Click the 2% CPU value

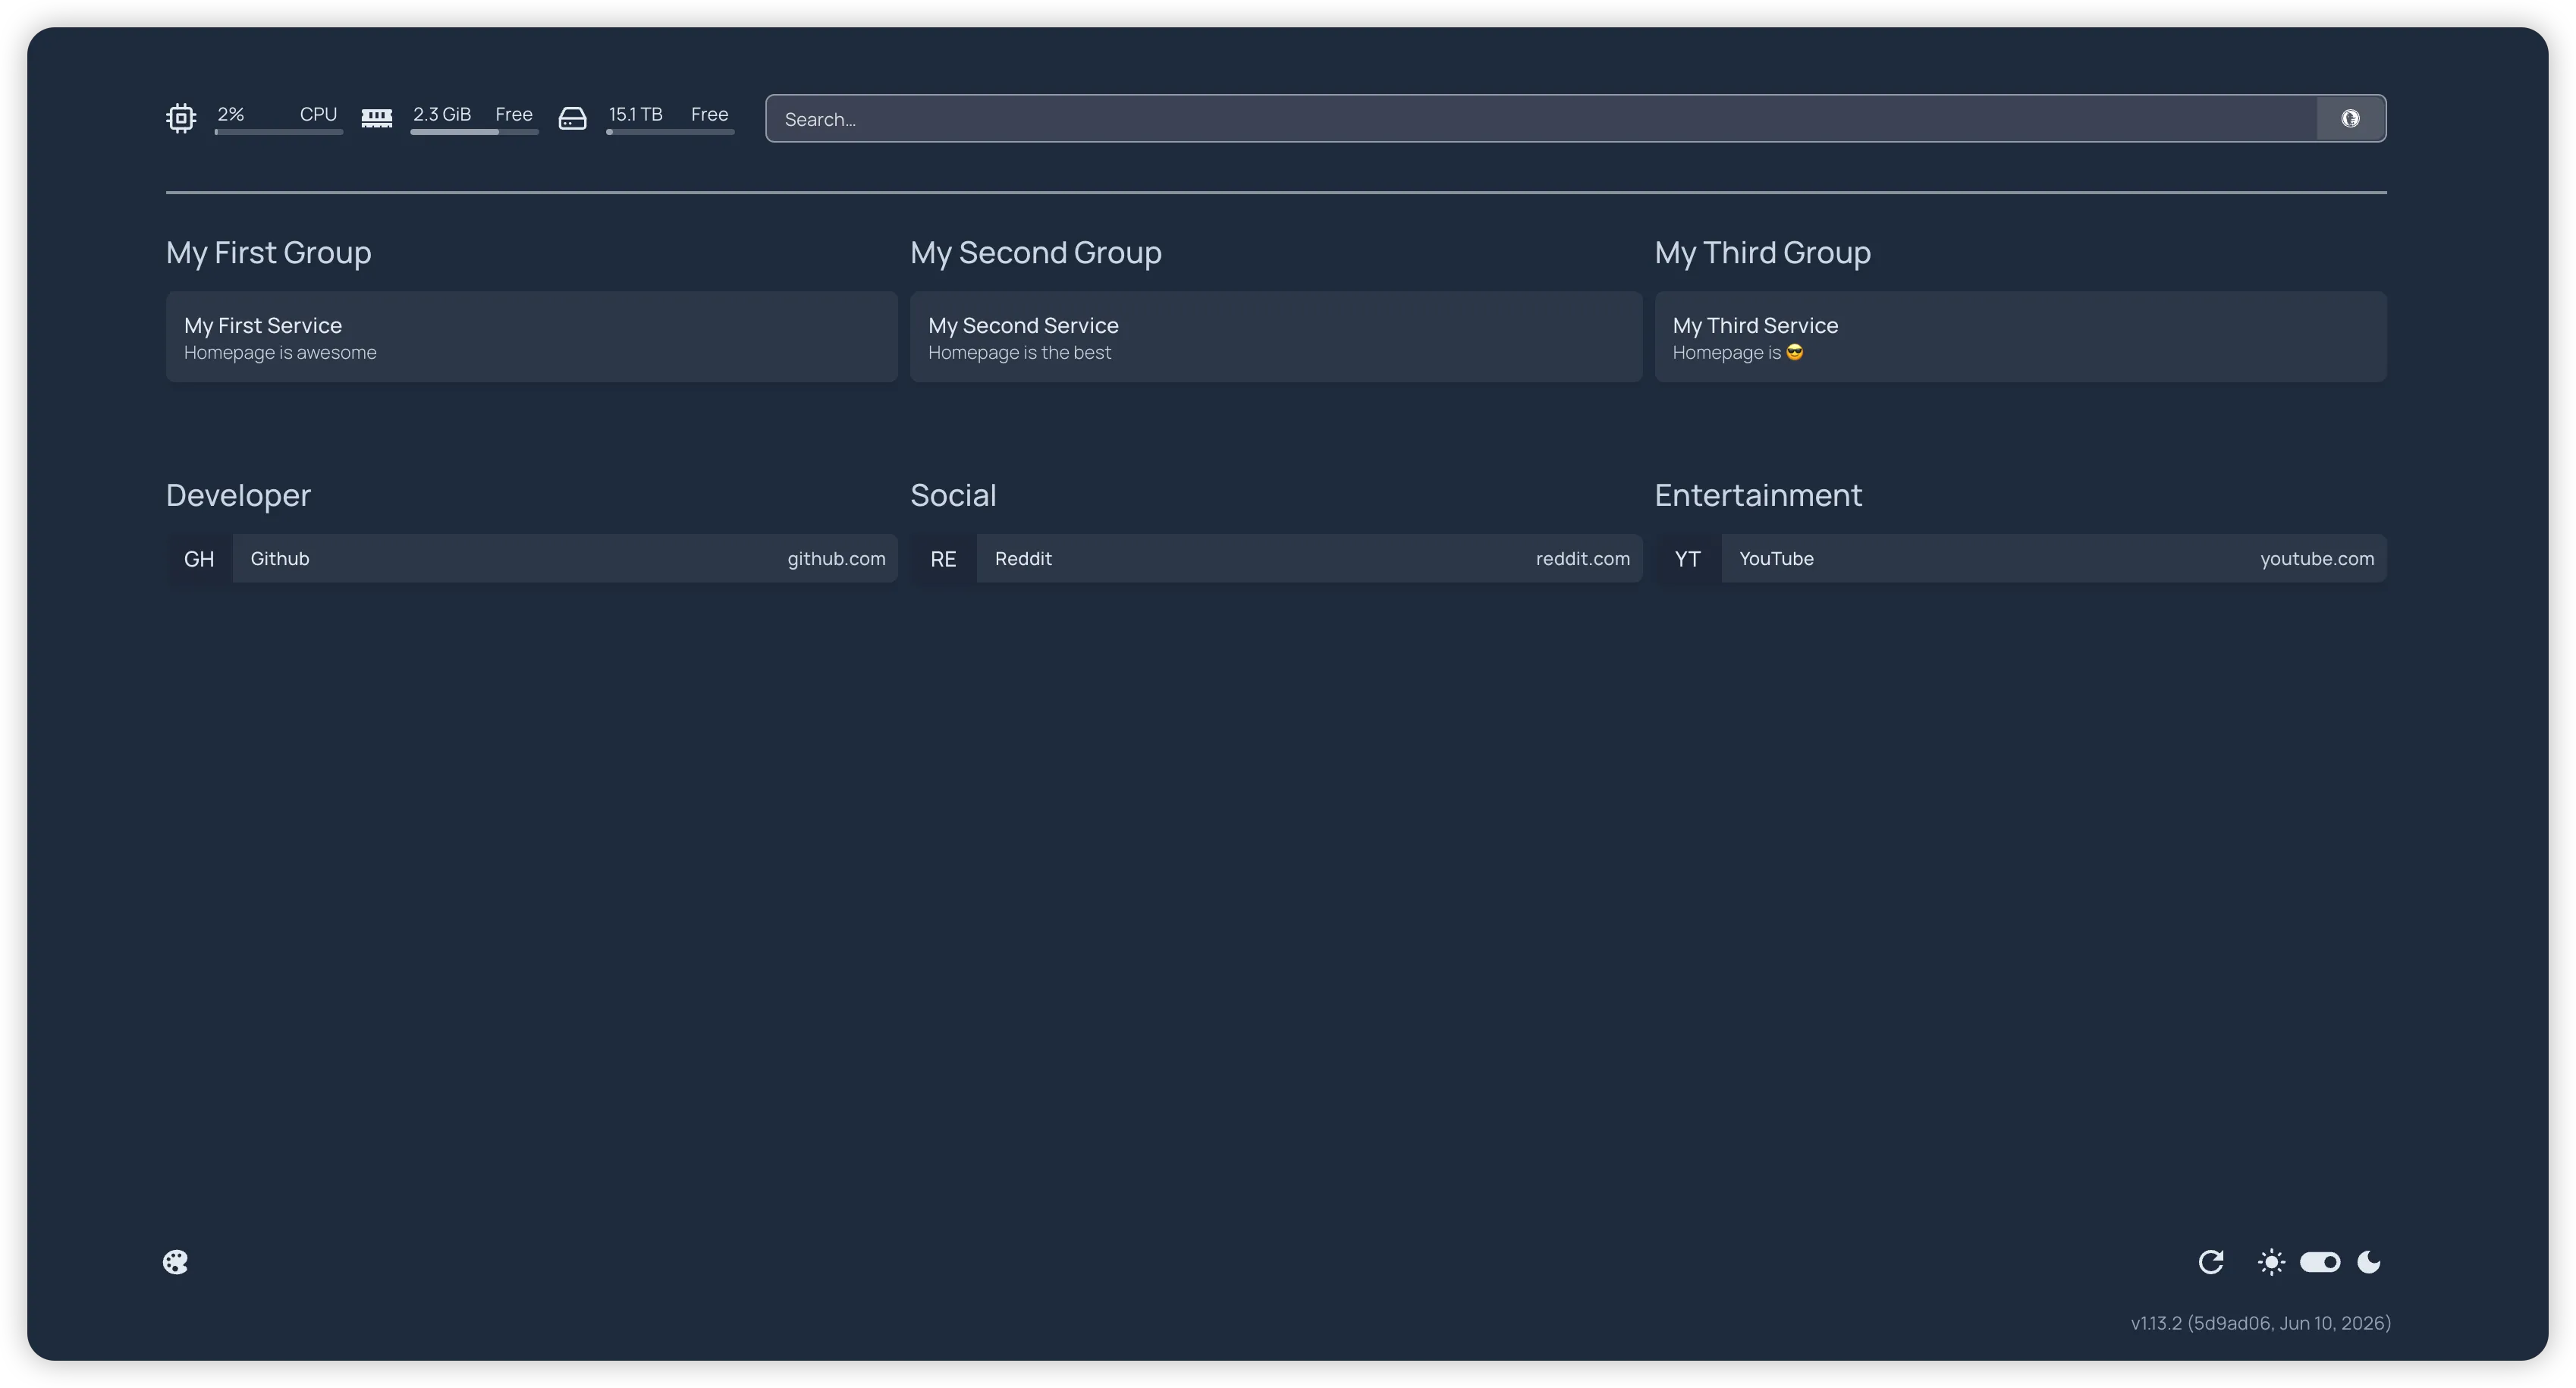(x=231, y=114)
